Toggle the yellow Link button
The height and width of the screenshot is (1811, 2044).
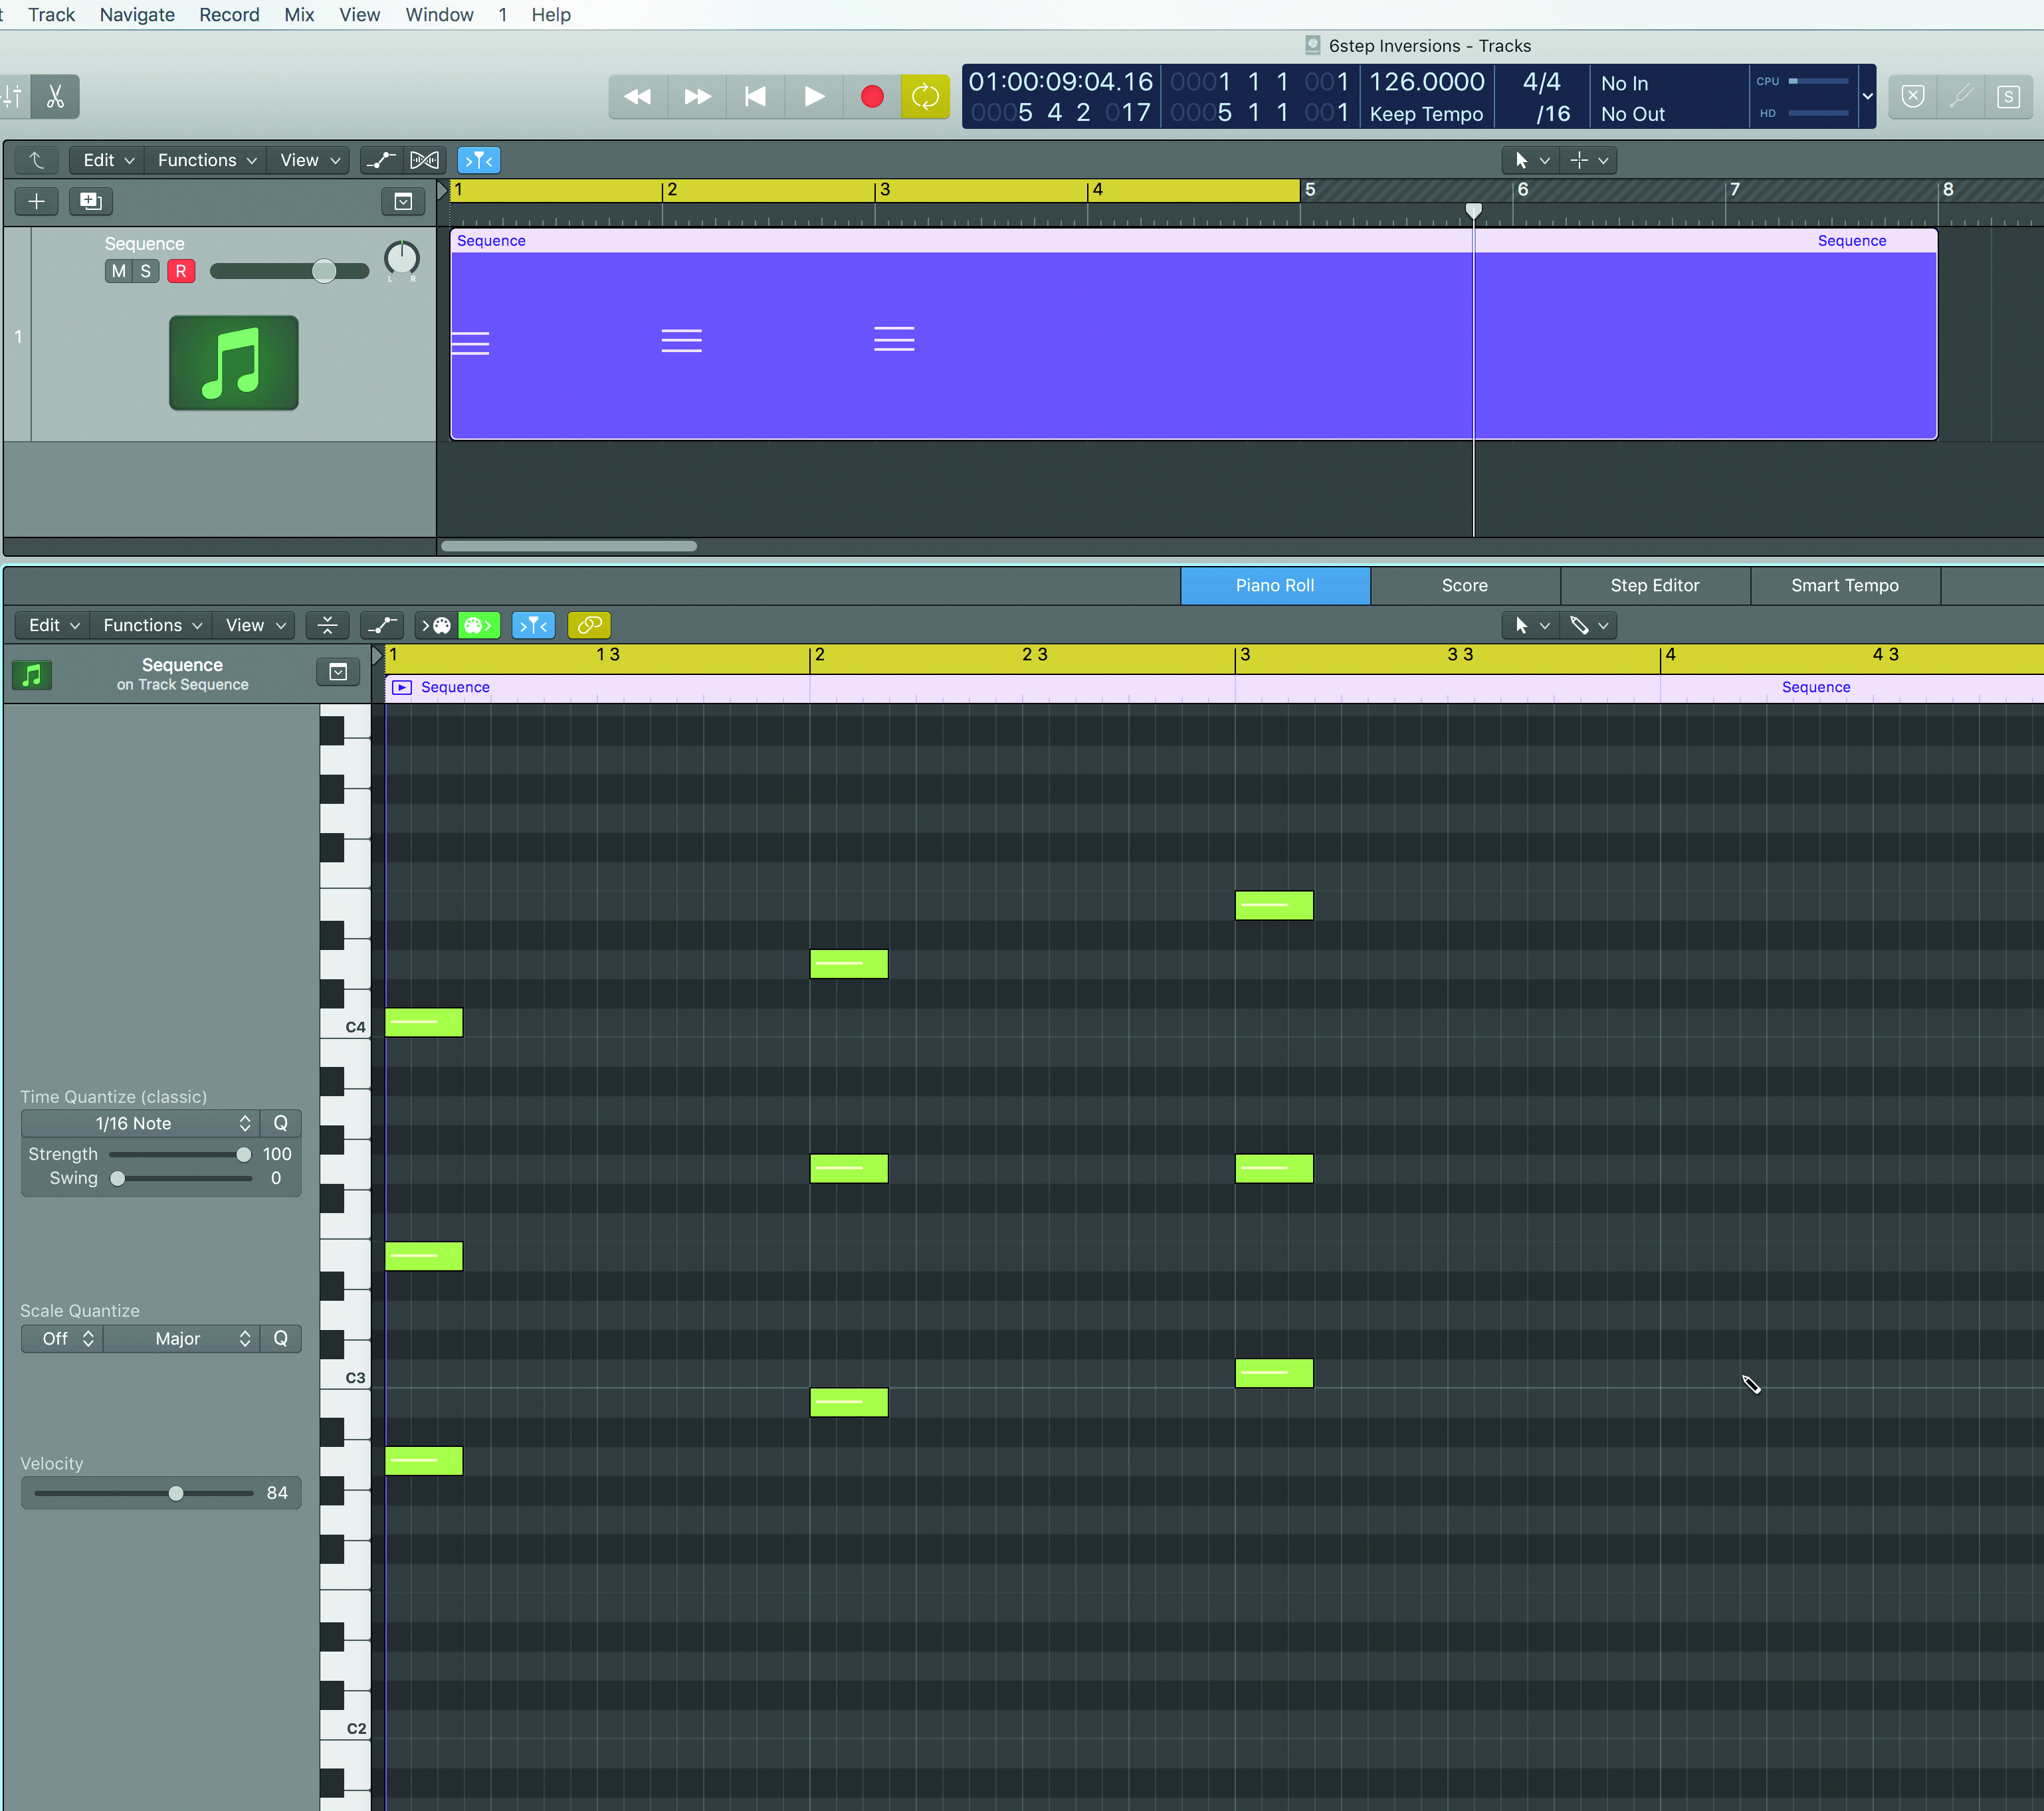pos(589,625)
